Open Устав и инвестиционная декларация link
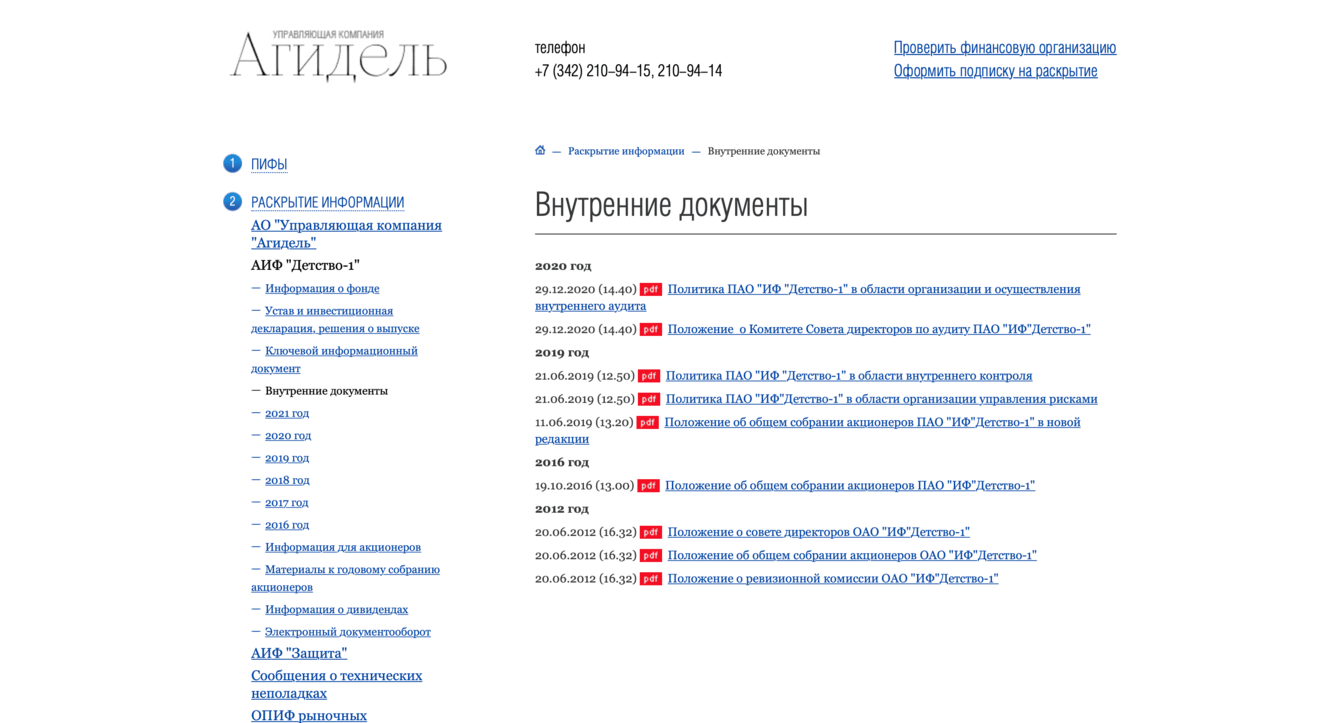 point(335,319)
